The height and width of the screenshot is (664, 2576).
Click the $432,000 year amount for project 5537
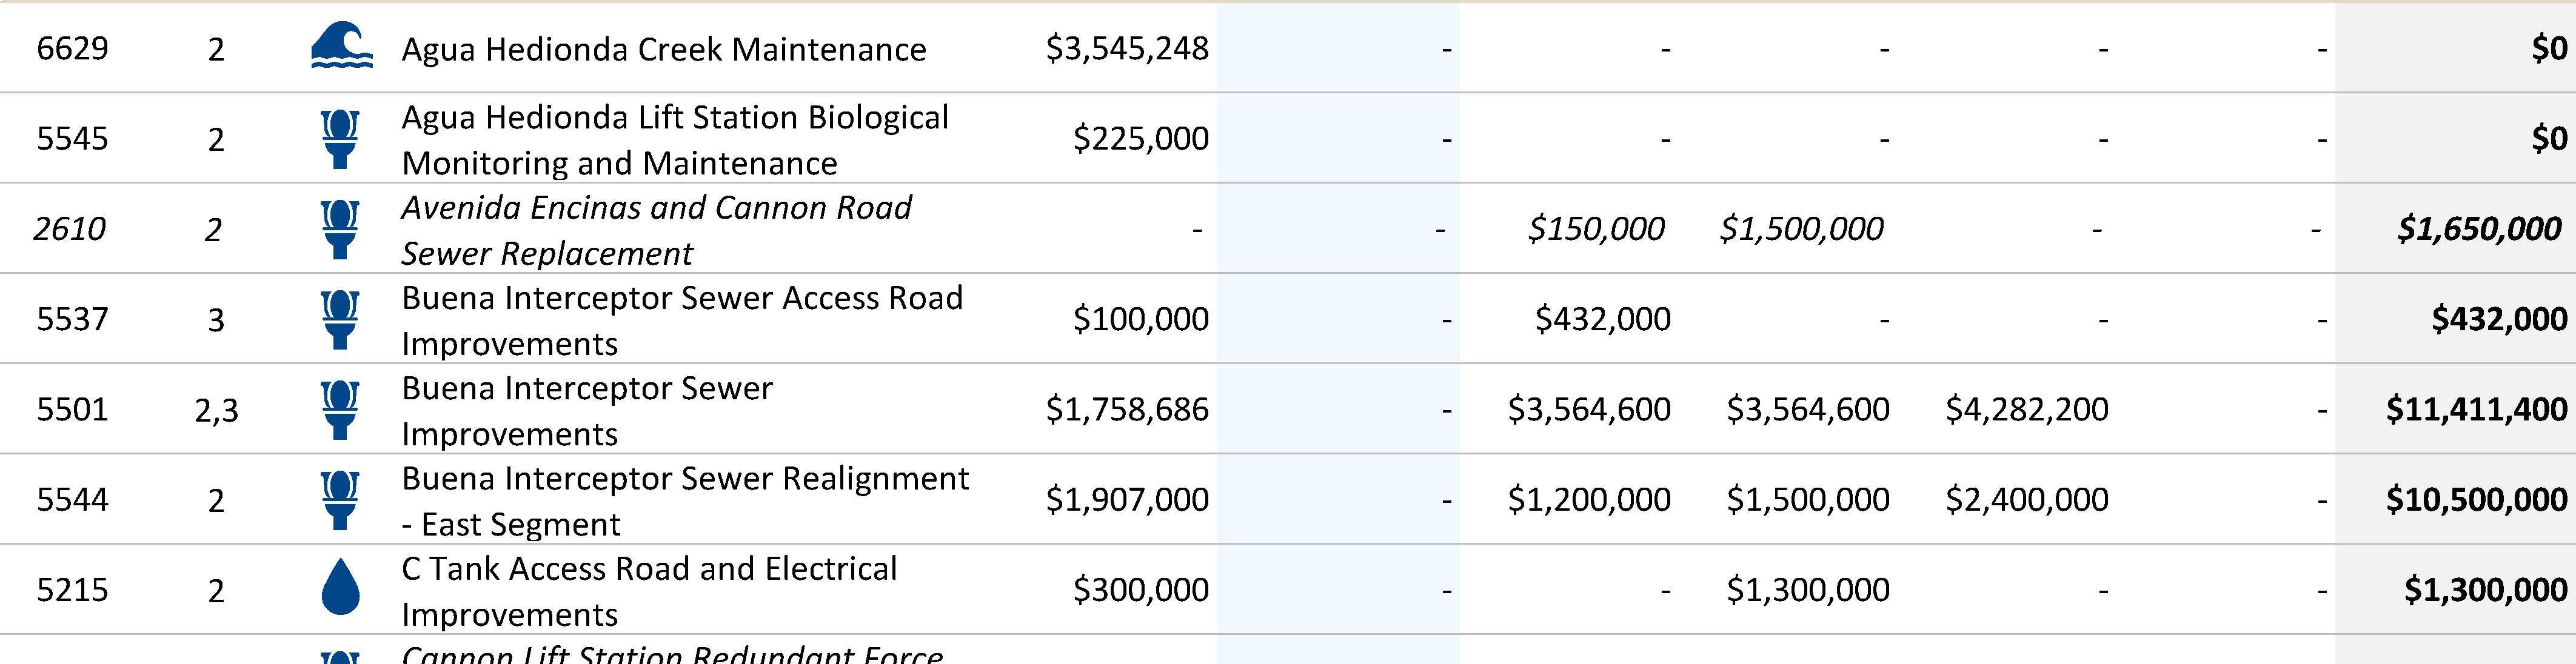tap(1602, 319)
